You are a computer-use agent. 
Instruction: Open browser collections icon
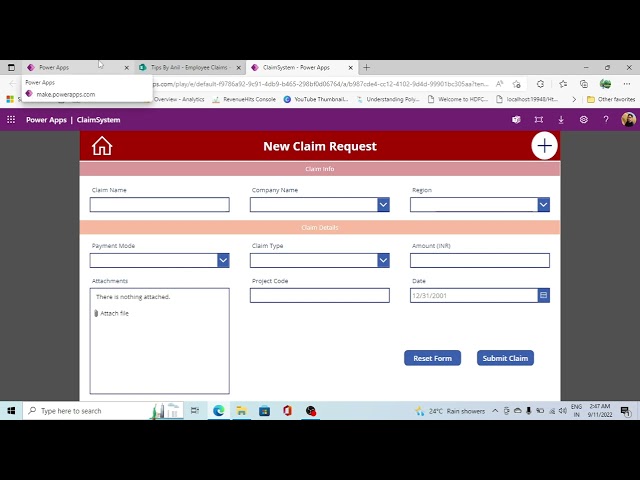[584, 84]
